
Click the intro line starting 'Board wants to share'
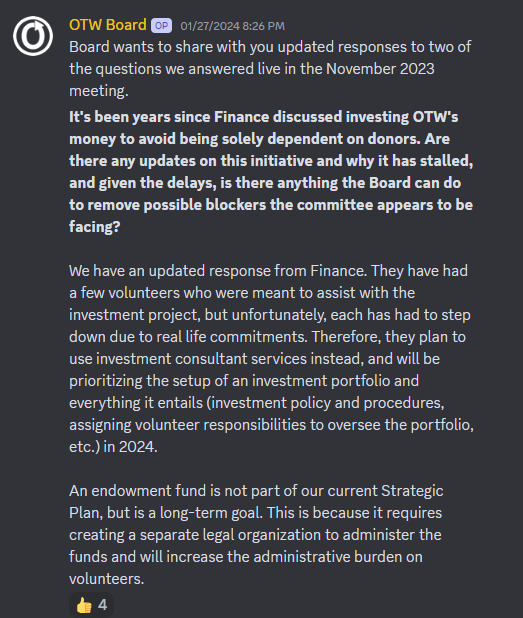pos(270,69)
